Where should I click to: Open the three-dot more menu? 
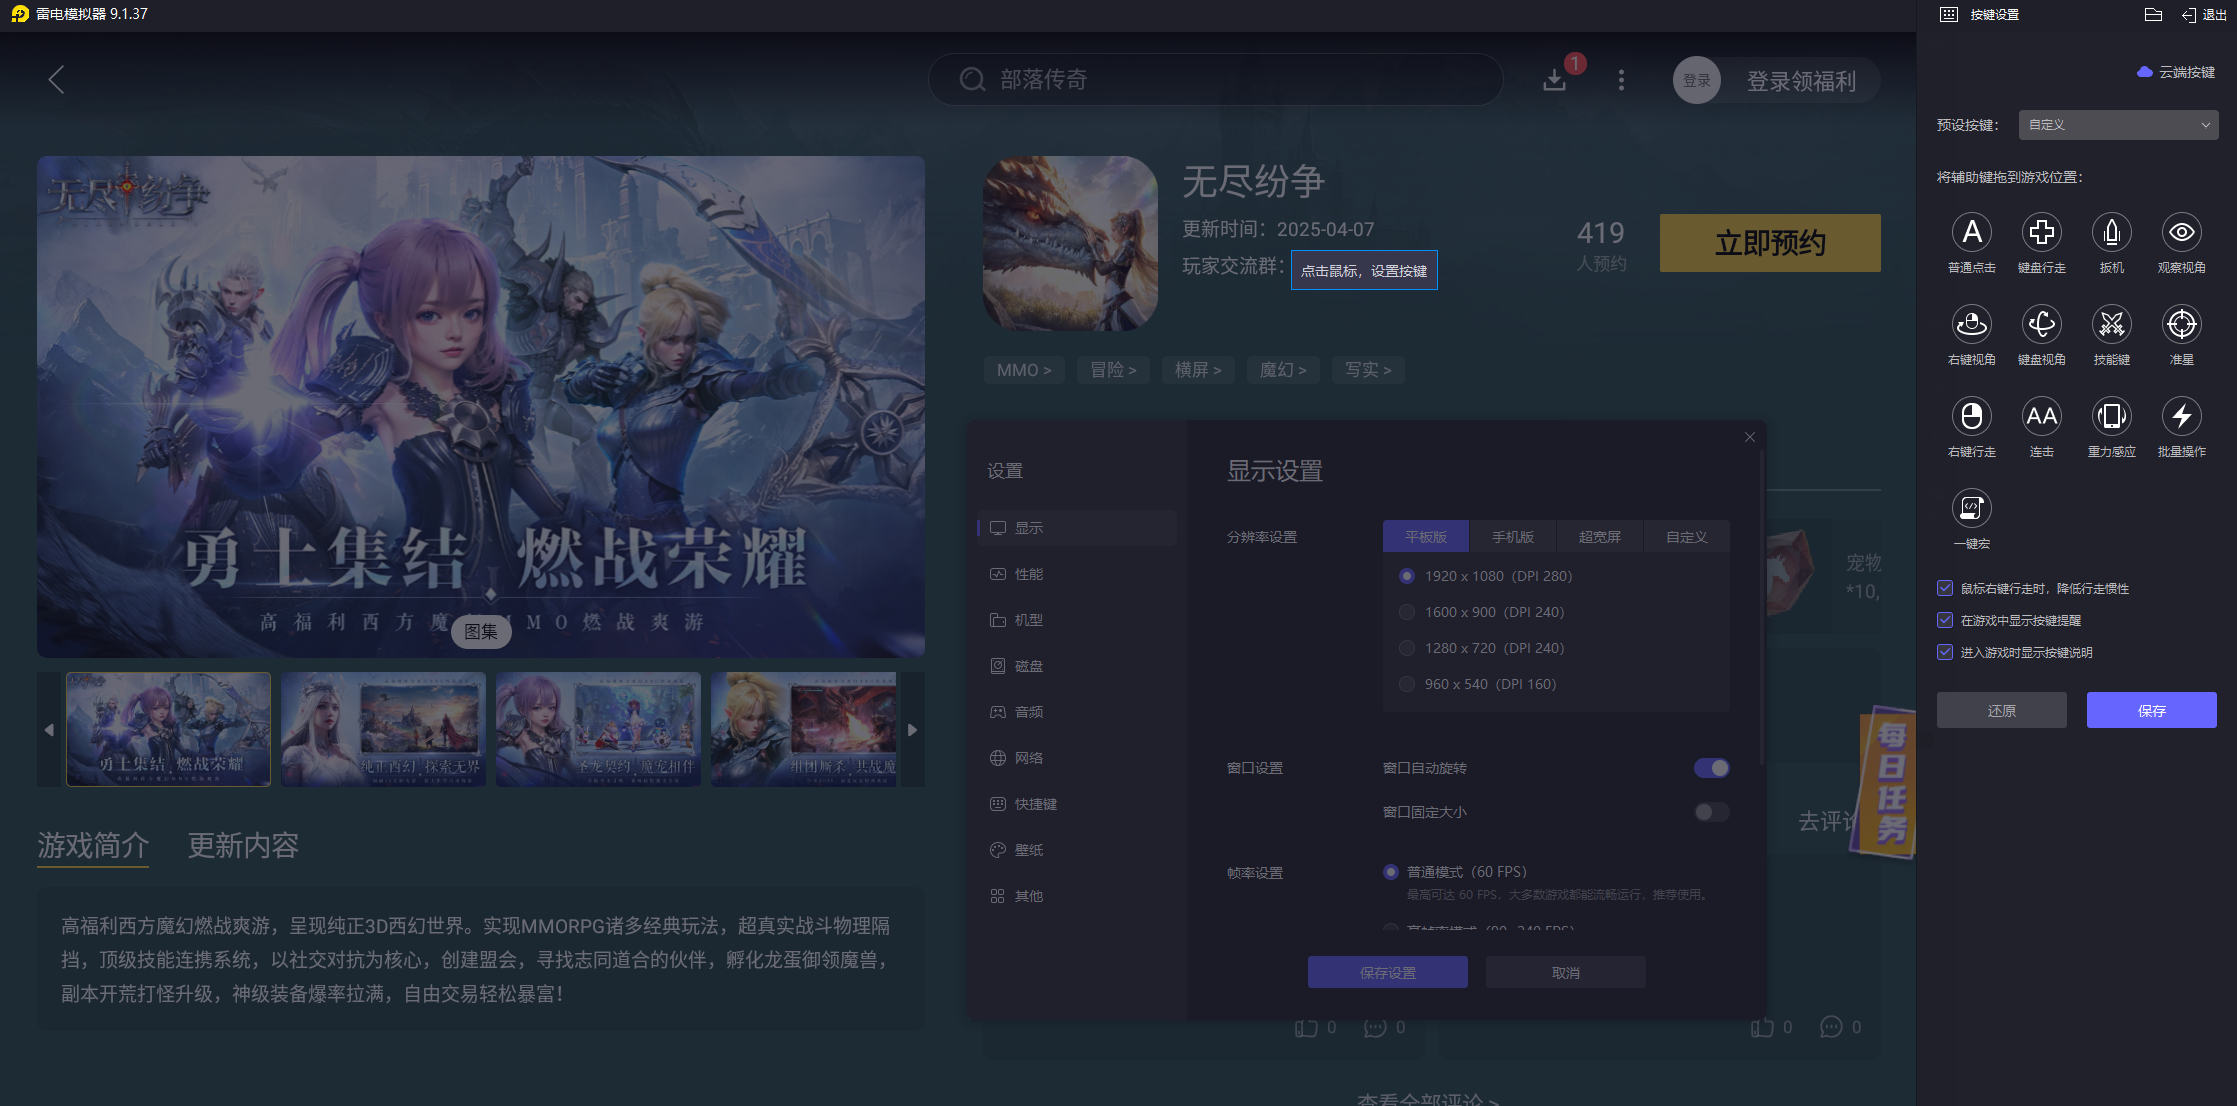coord(1621,80)
